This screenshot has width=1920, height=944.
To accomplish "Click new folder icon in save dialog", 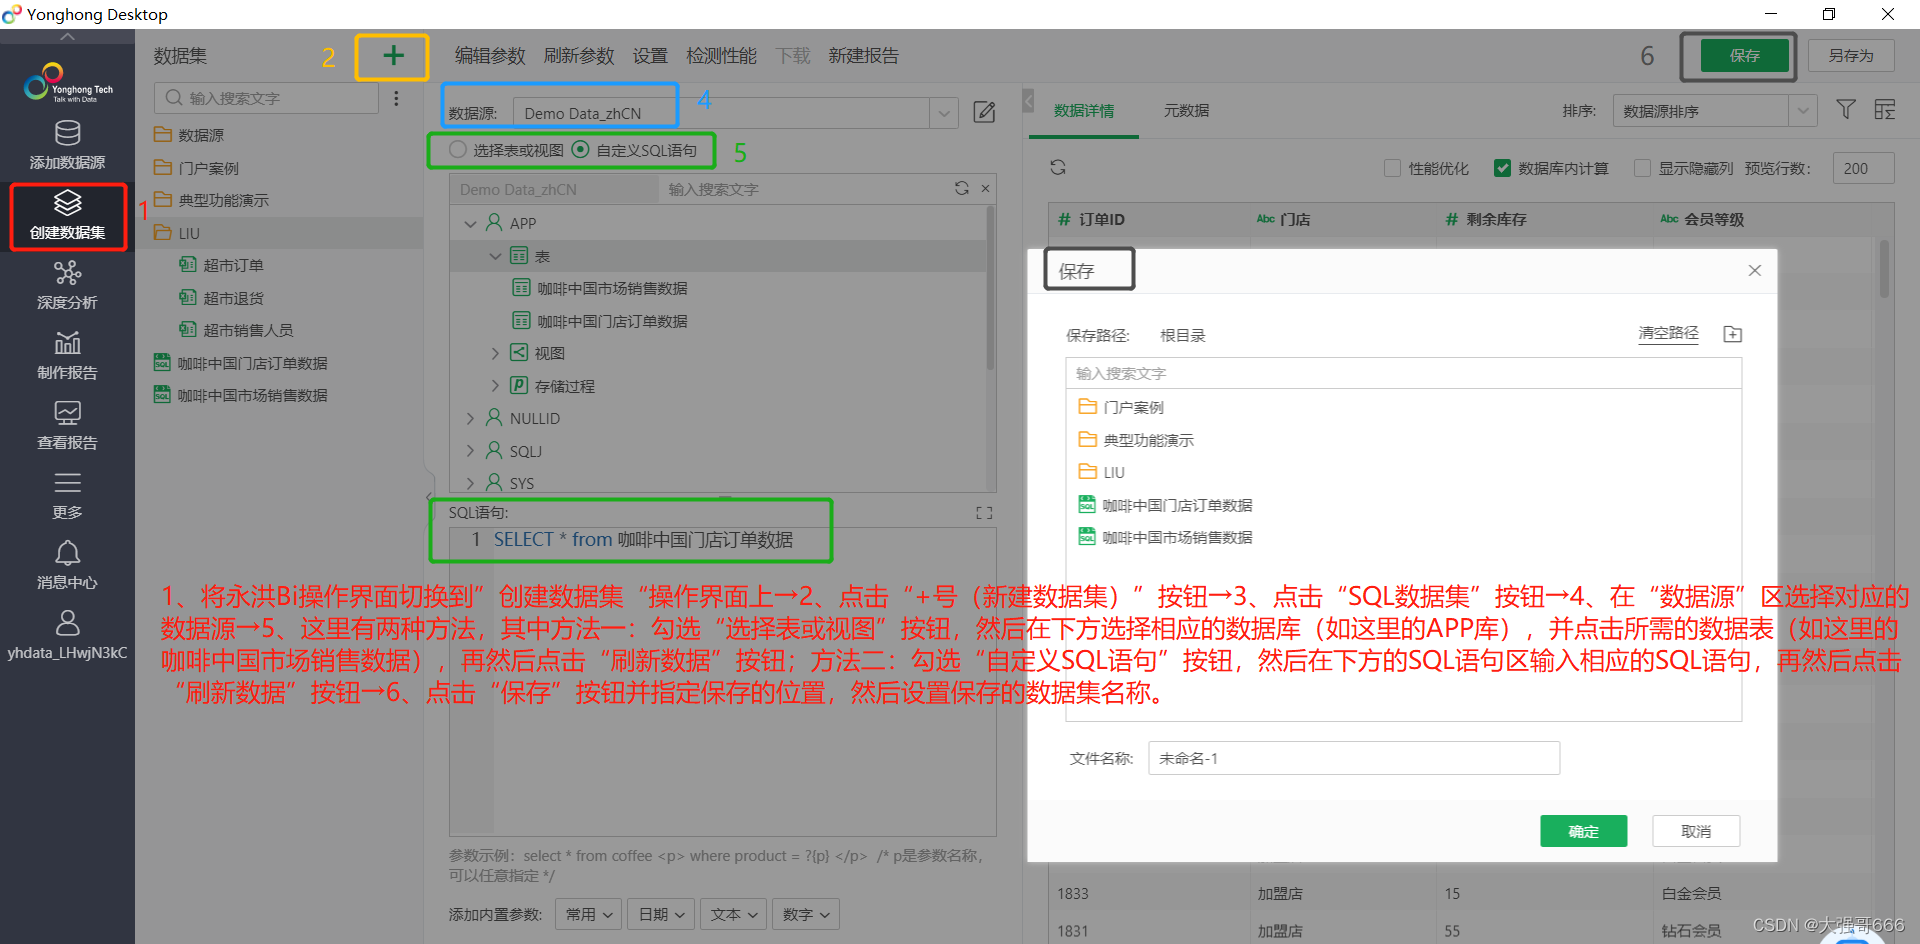I will click(x=1733, y=334).
